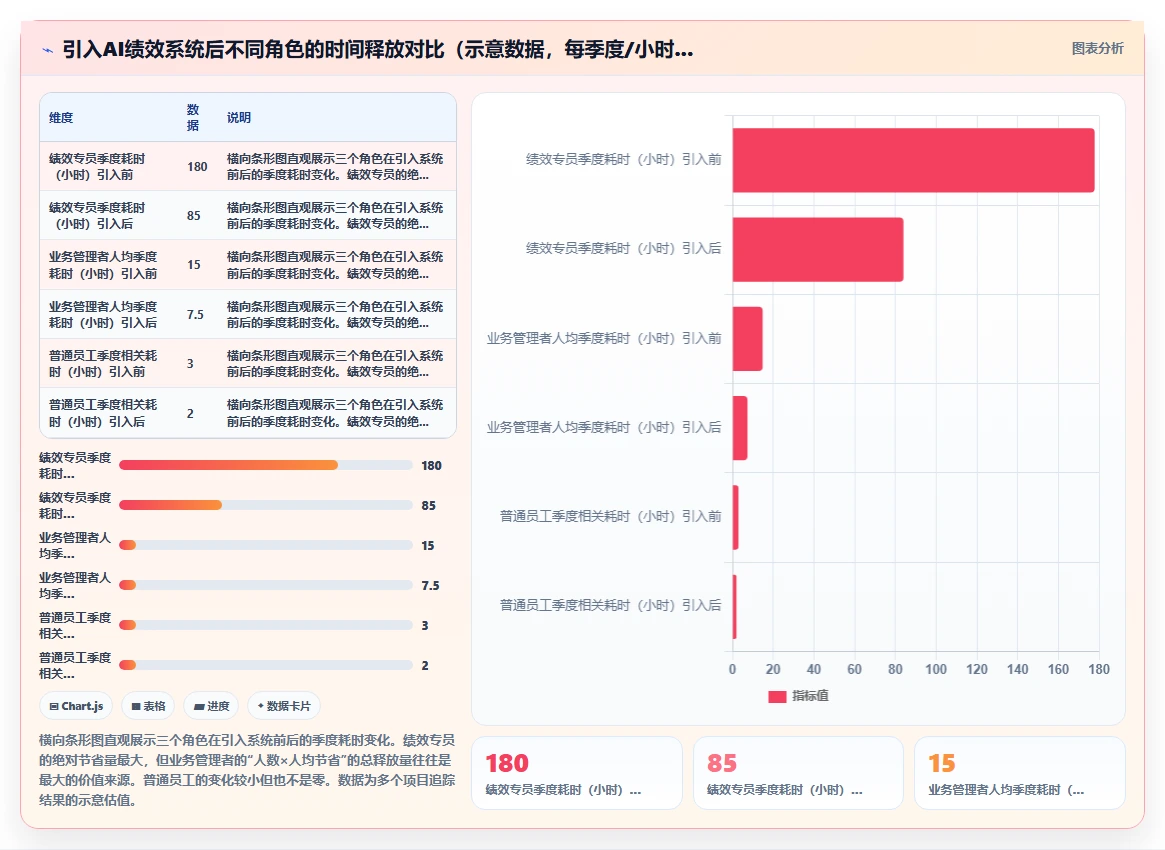Select the Chart.js tag chip

(76, 706)
